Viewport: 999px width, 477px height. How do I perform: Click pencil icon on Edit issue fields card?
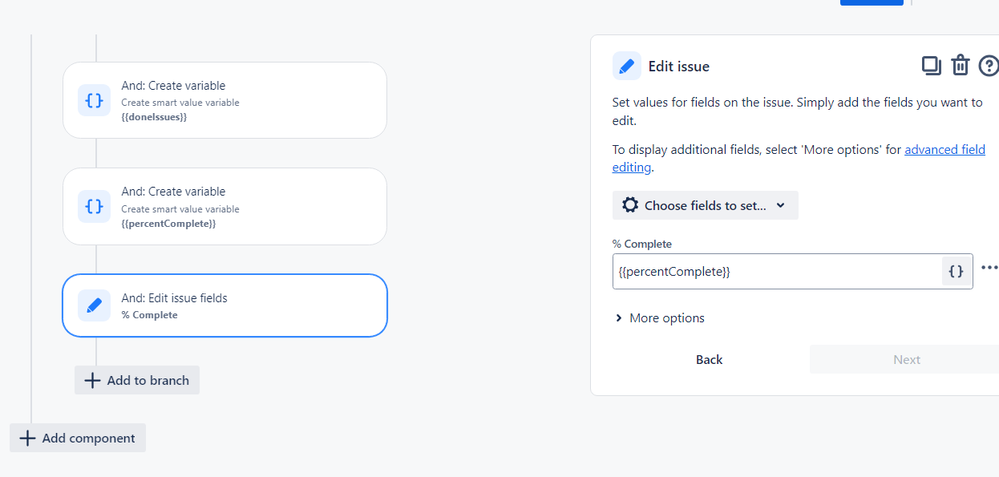(x=94, y=306)
